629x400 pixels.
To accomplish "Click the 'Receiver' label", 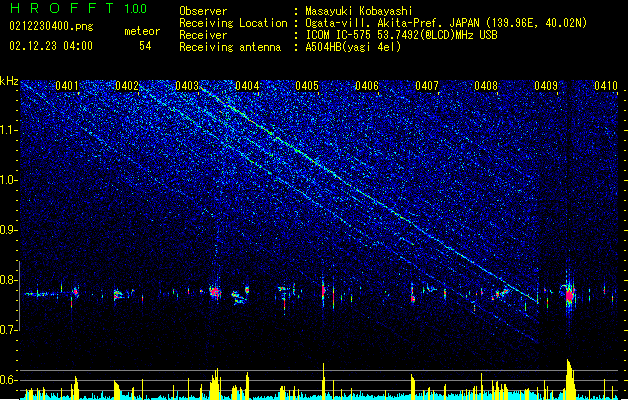I will (x=203, y=35).
